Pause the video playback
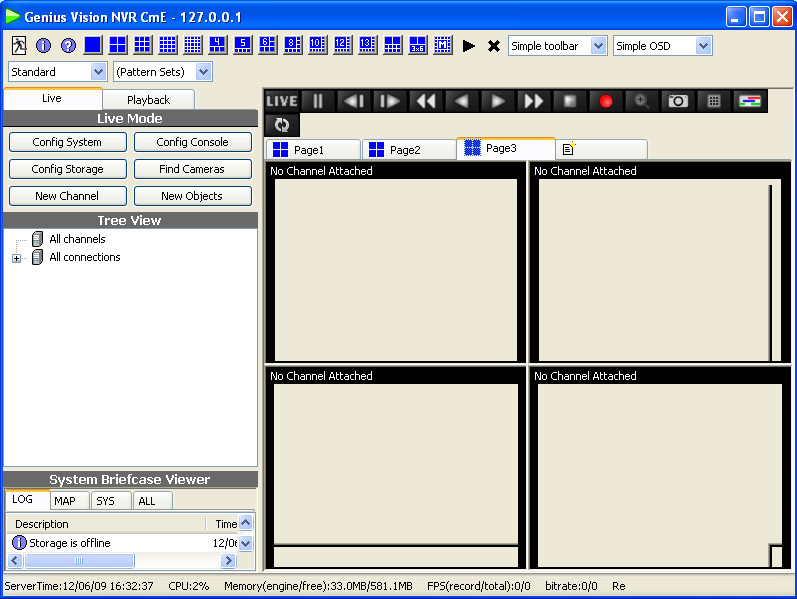This screenshot has height=599, width=797. point(318,101)
